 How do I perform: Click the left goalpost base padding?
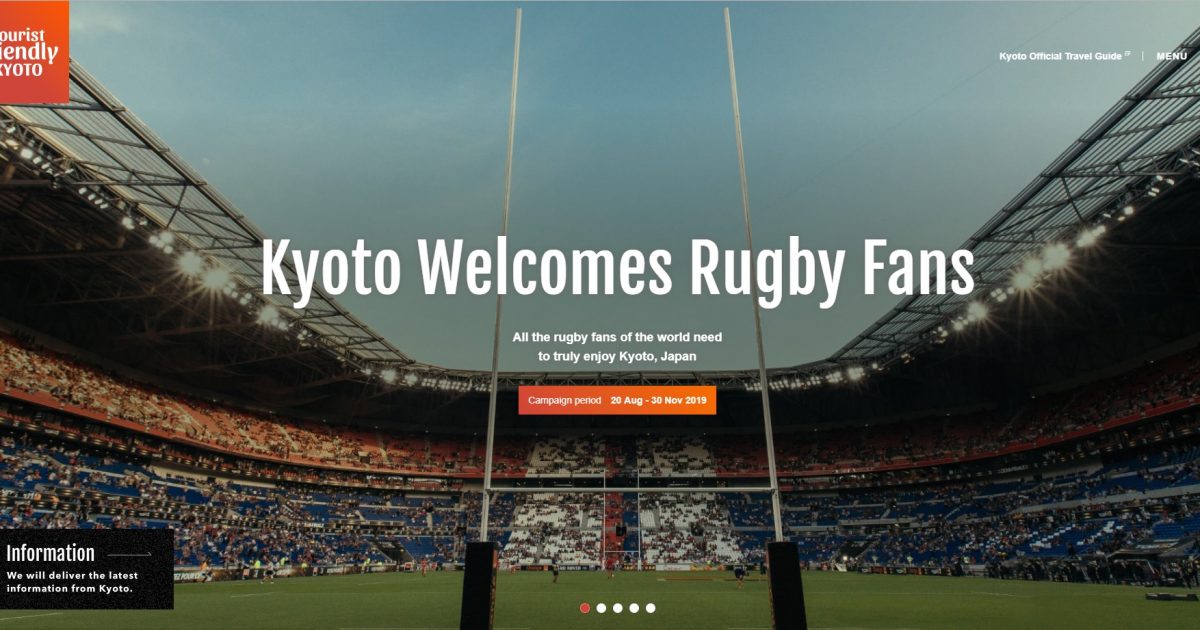point(479,586)
